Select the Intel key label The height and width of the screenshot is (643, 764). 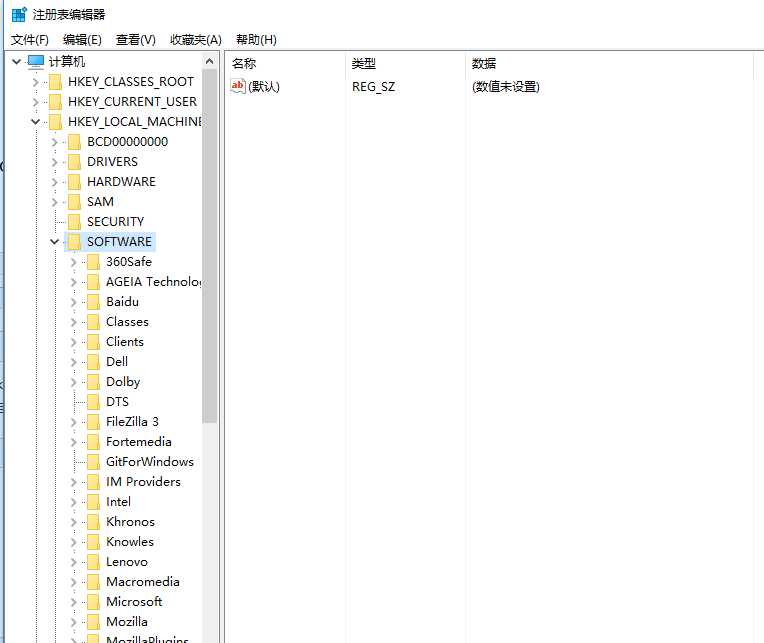[118, 502]
